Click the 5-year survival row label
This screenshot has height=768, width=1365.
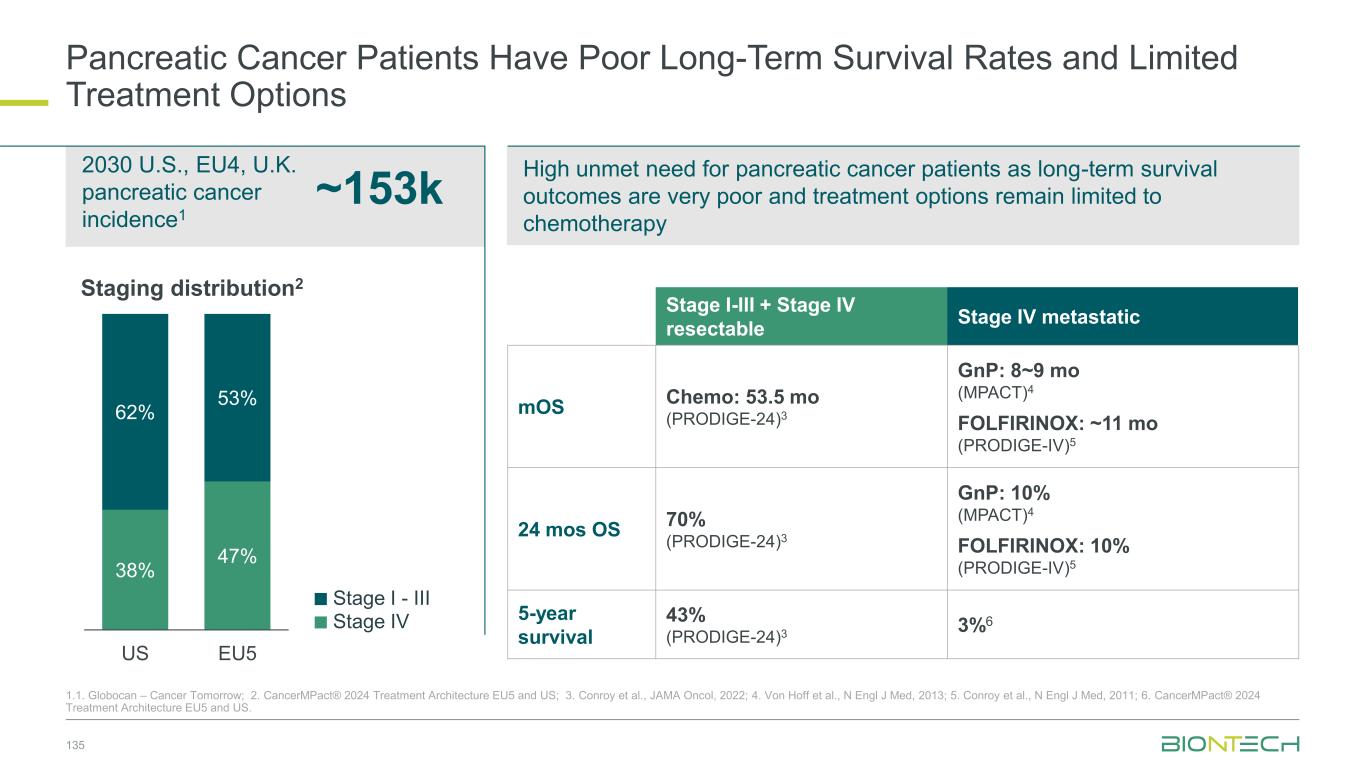(x=548, y=624)
